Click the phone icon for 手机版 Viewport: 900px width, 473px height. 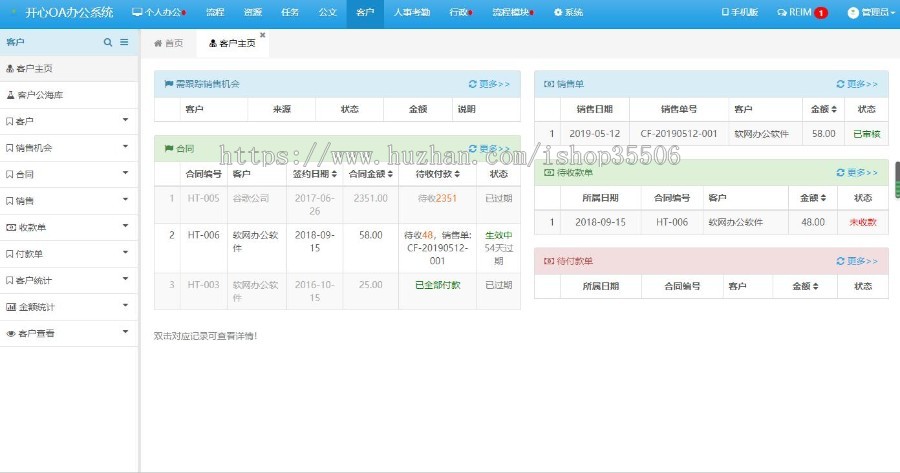pos(725,12)
